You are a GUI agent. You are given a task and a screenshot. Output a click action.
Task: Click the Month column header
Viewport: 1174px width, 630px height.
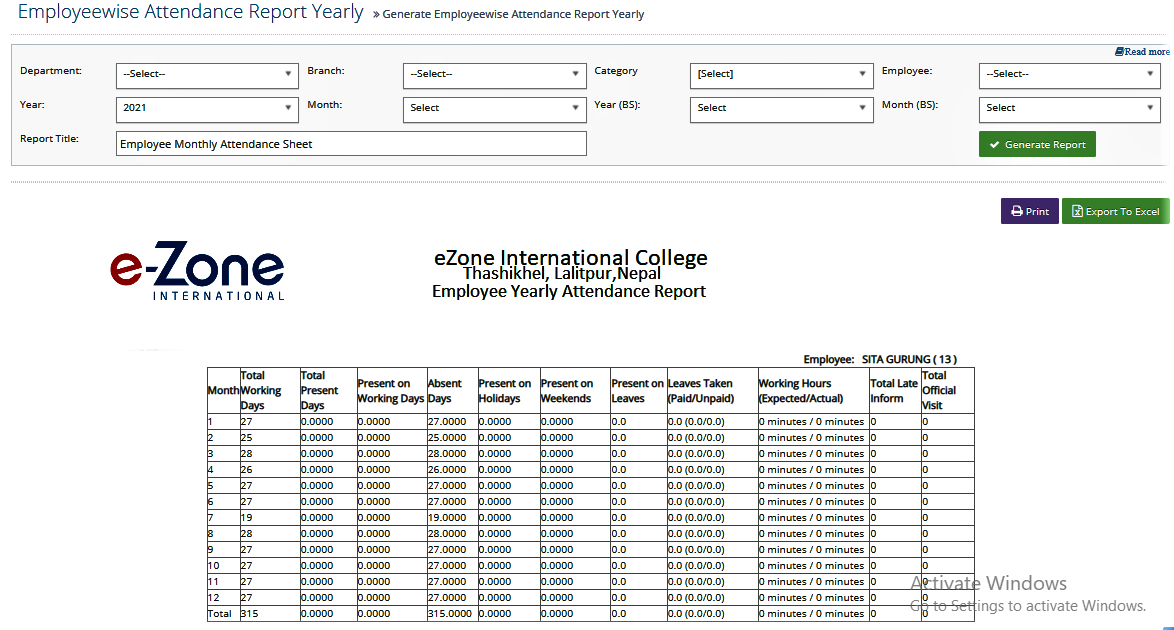pos(223,390)
